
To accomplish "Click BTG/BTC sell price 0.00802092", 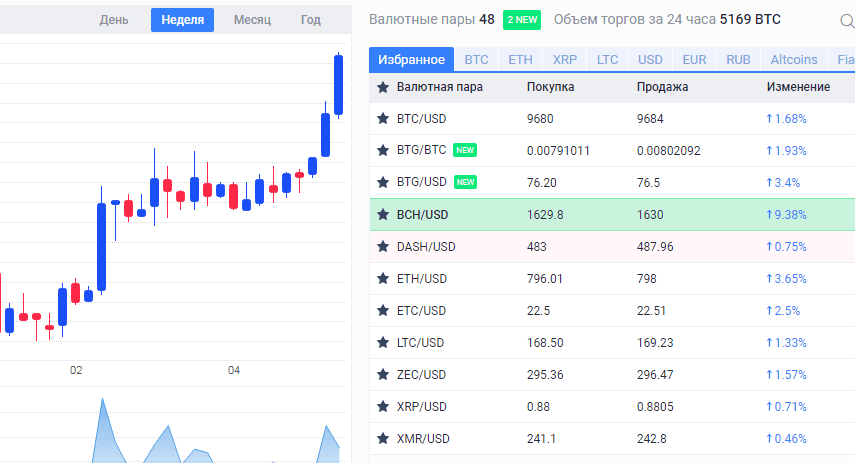I will (669, 151).
